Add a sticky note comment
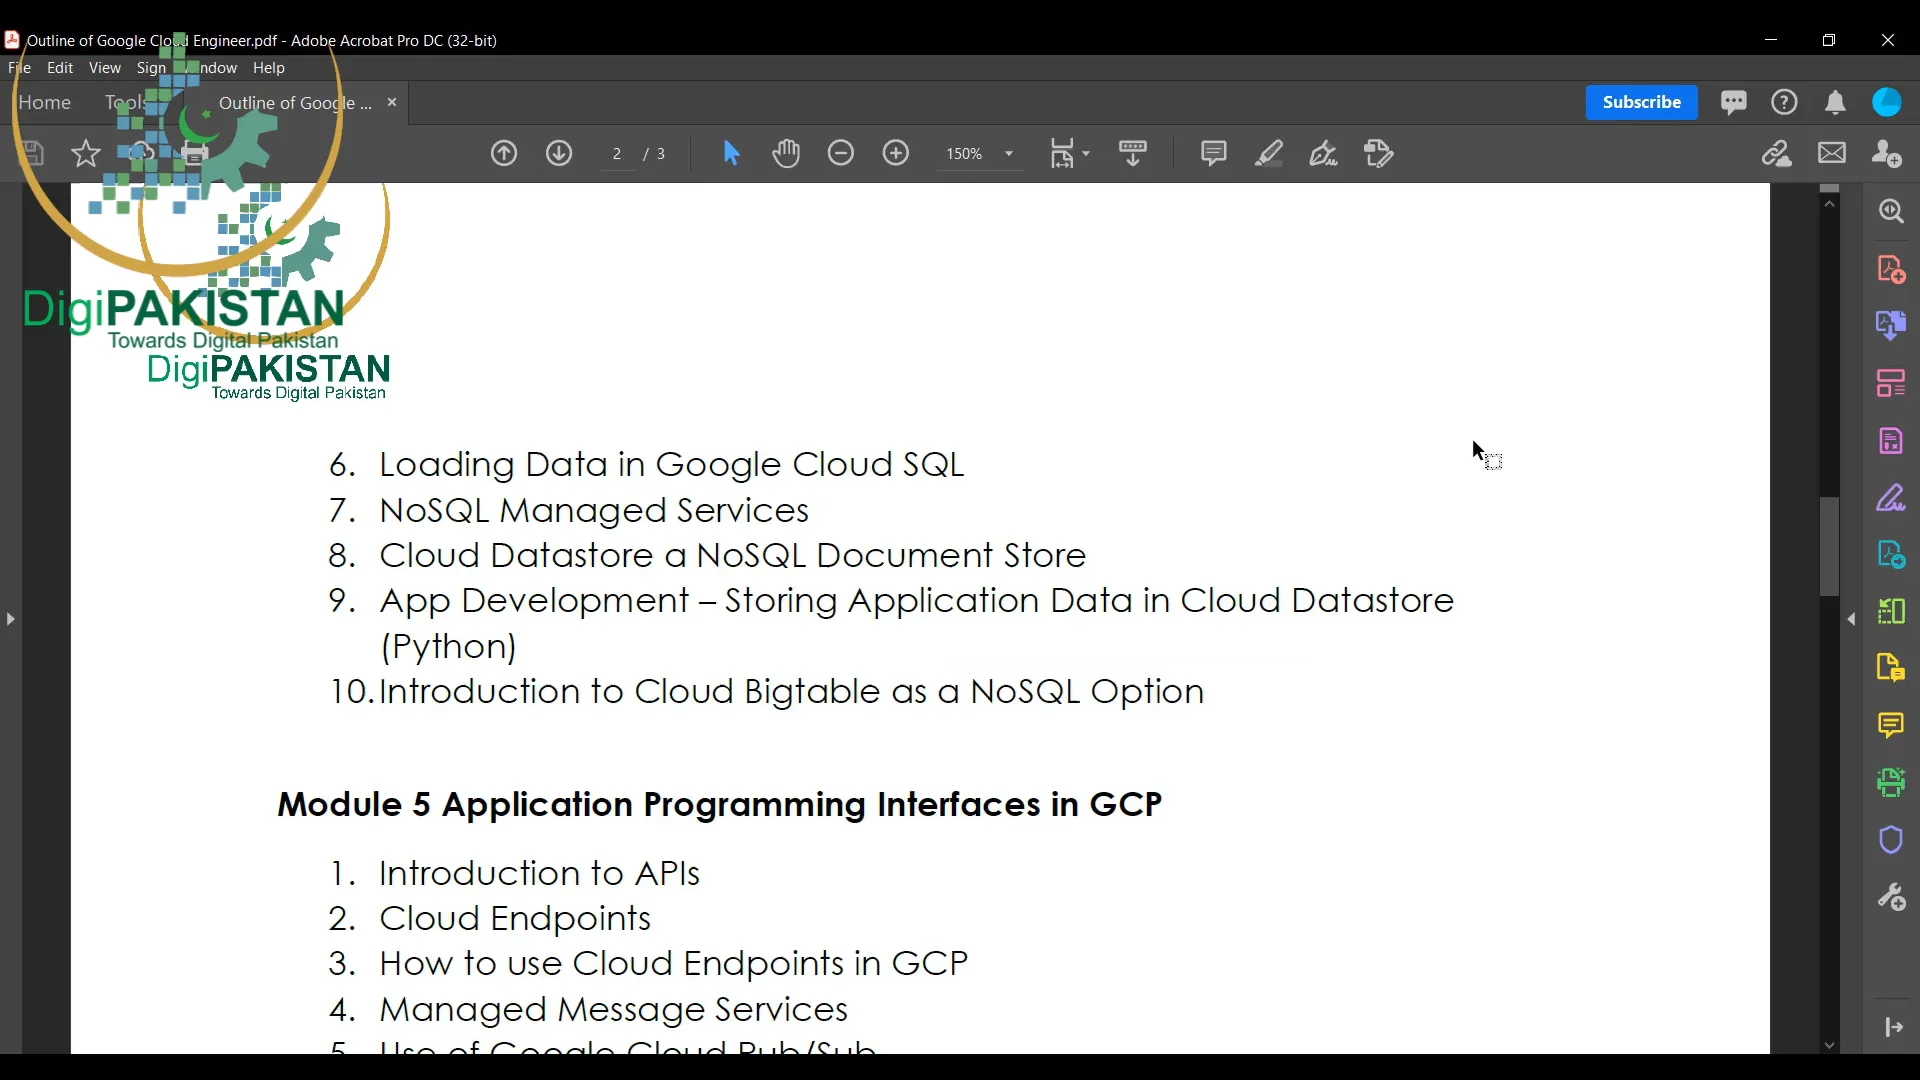Image resolution: width=1920 pixels, height=1080 pixels. click(1214, 153)
